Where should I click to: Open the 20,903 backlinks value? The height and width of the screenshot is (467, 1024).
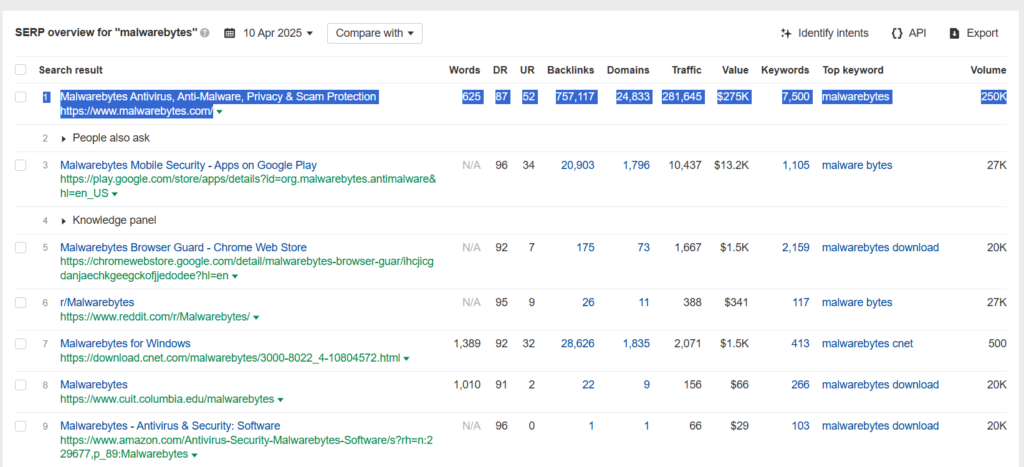[x=578, y=165]
